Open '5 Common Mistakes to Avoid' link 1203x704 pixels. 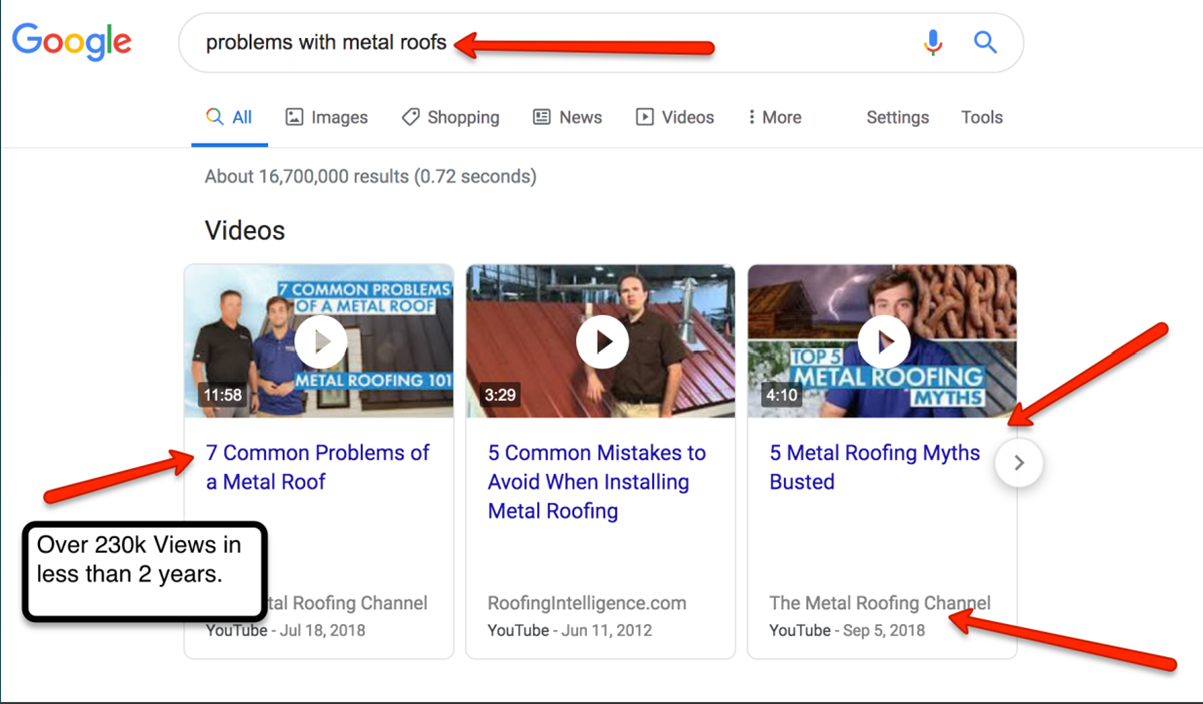pos(597,482)
